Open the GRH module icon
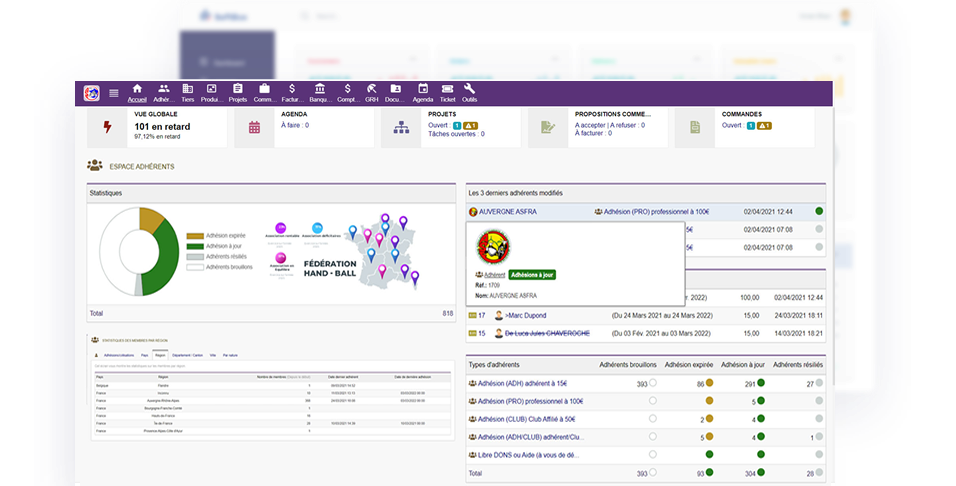 (x=371, y=89)
